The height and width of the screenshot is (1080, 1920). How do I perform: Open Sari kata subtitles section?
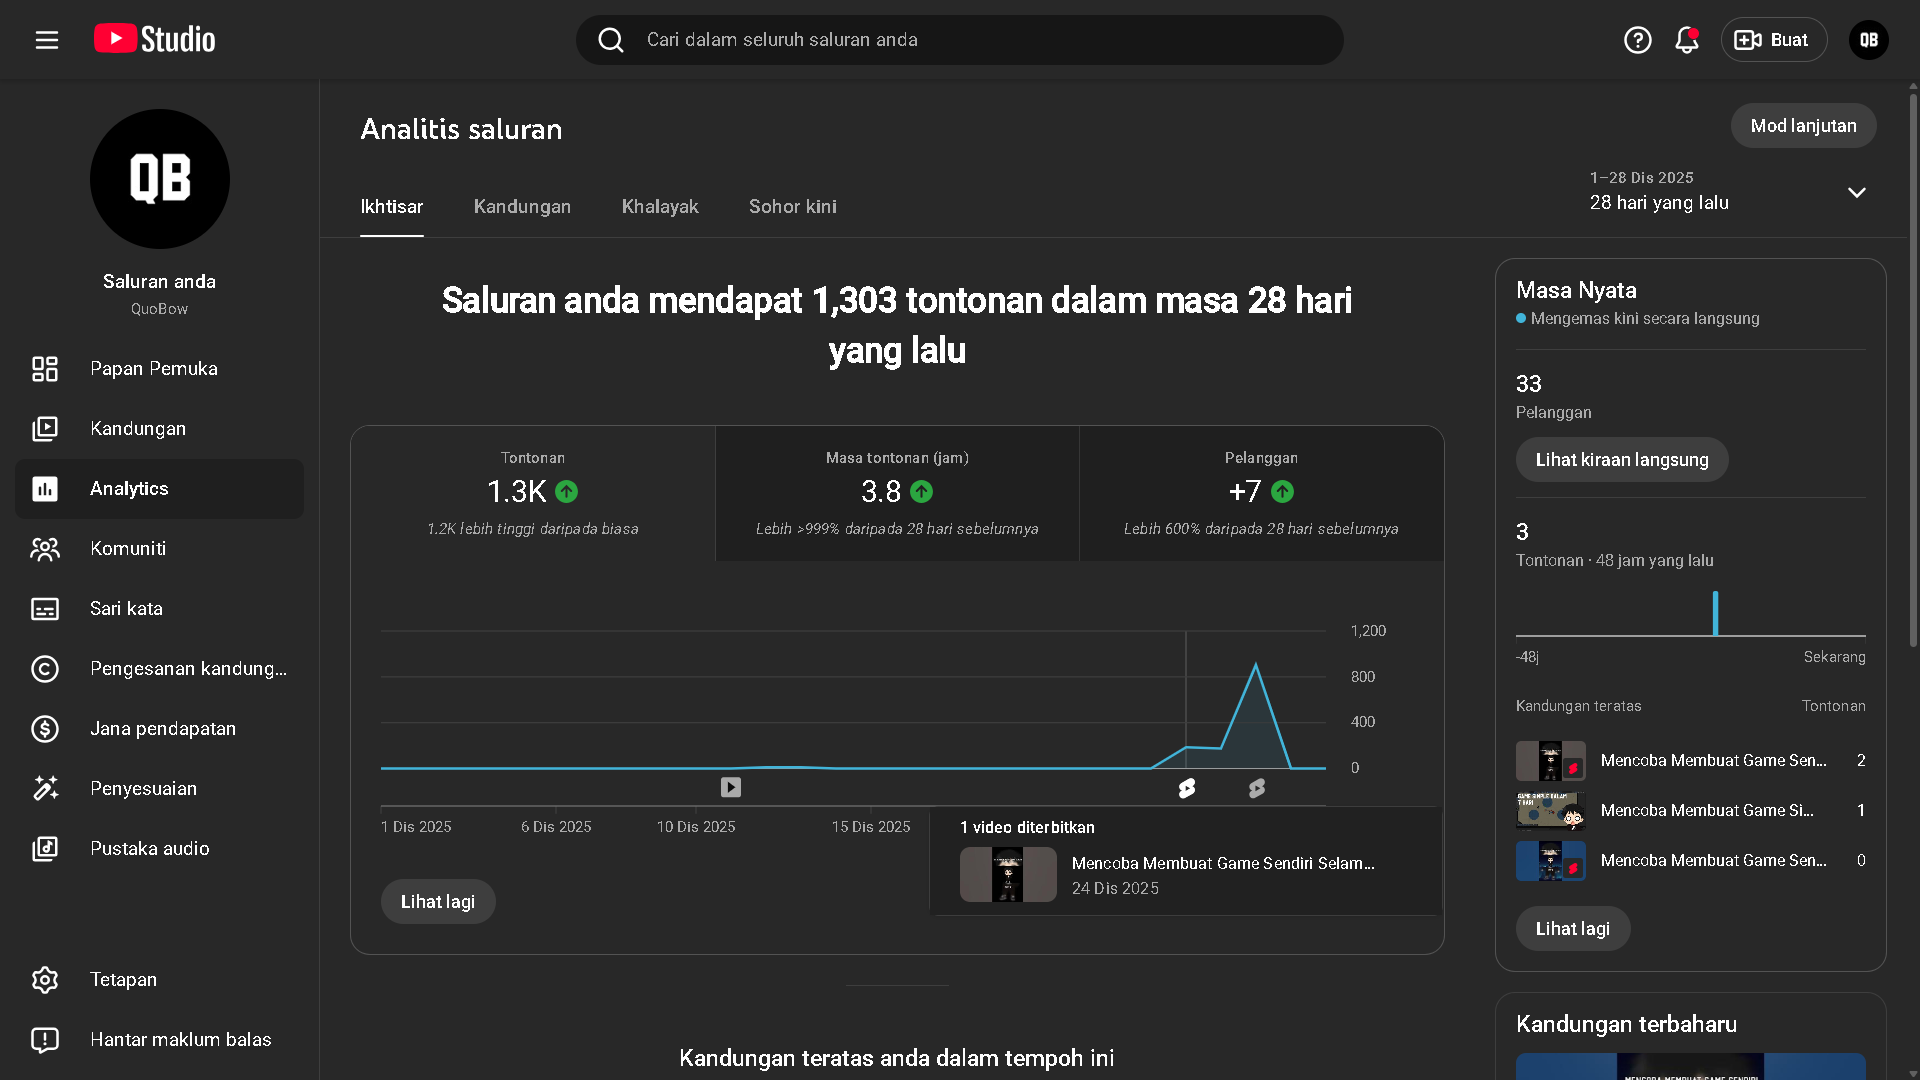click(x=126, y=609)
